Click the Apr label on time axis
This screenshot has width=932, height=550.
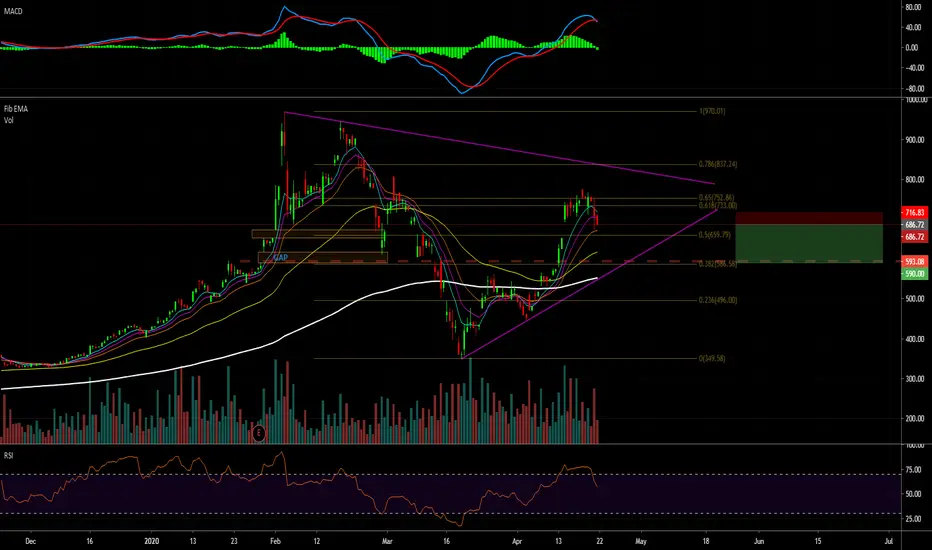(x=517, y=542)
